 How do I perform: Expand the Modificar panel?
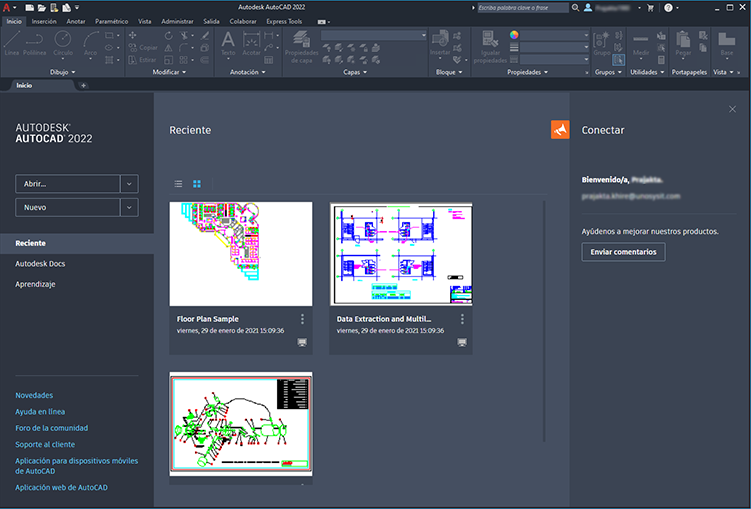(169, 72)
